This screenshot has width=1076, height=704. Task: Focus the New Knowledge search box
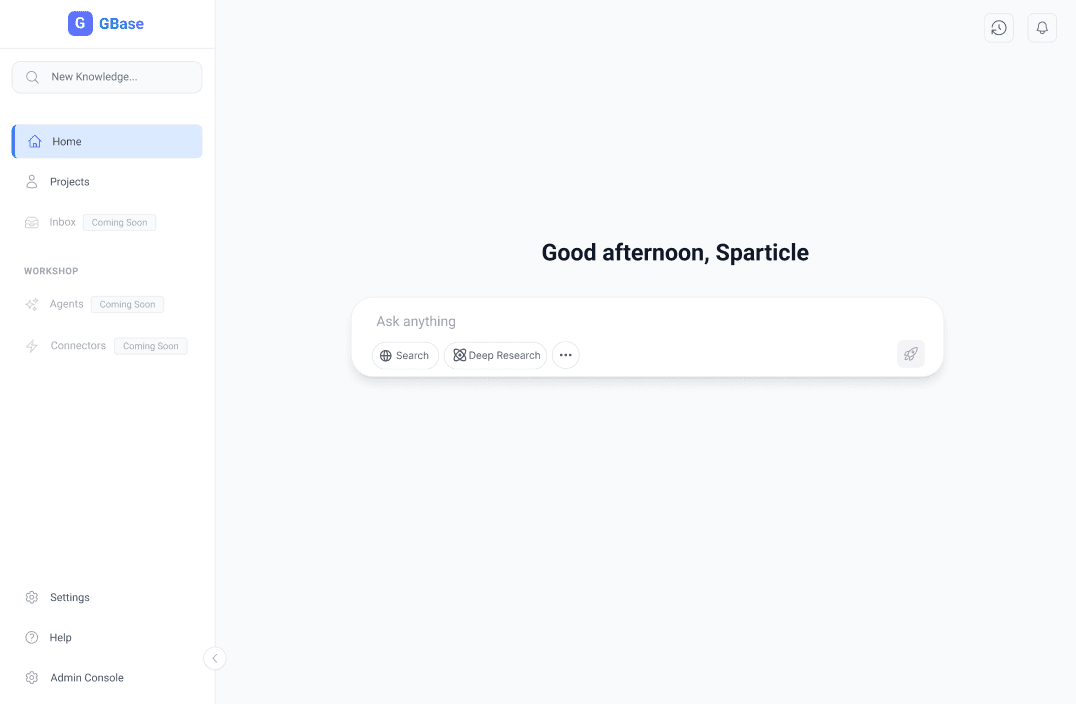(115, 77)
